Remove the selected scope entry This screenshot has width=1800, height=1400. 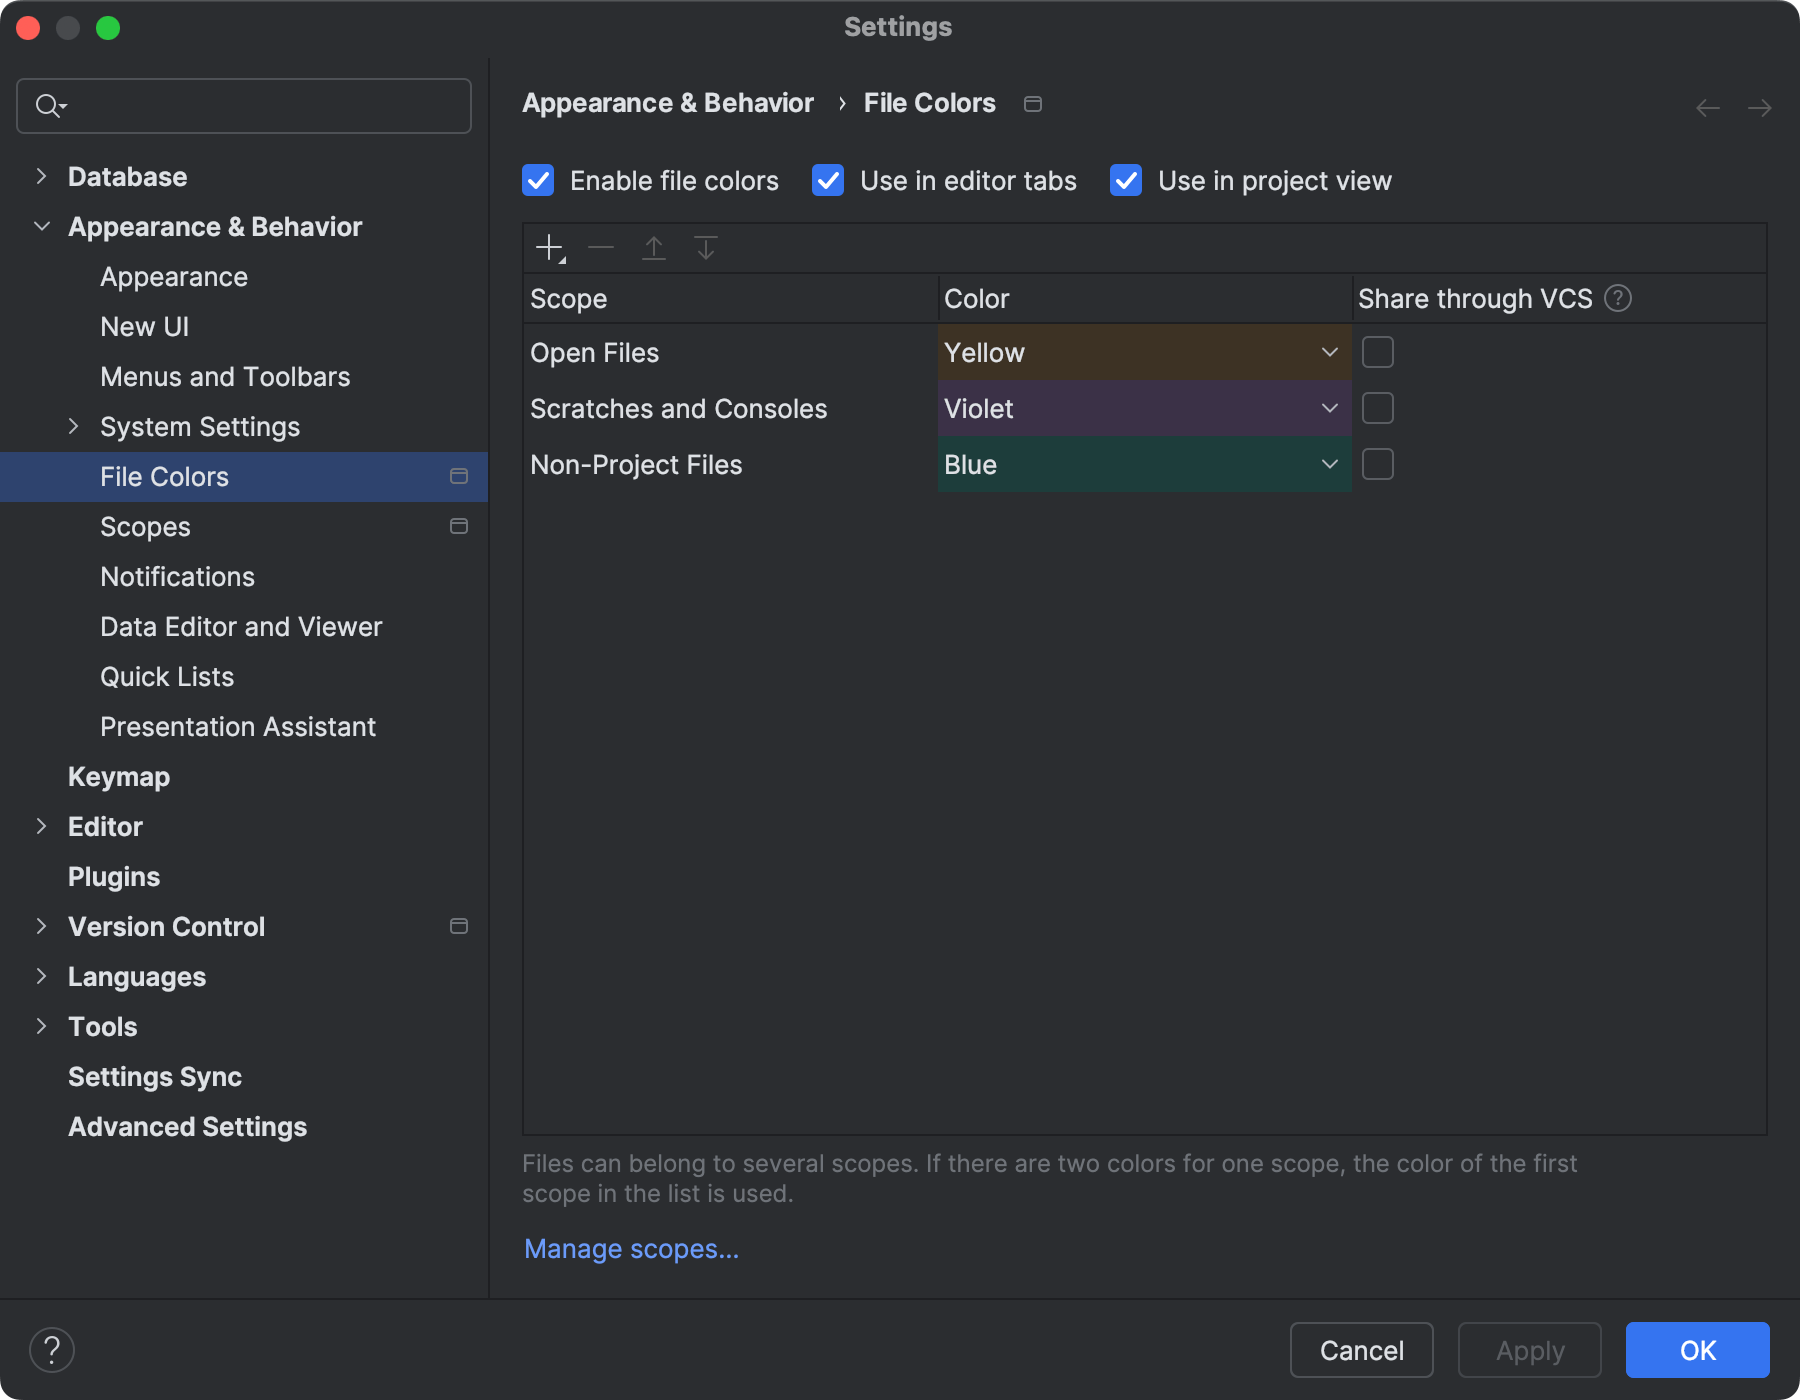point(601,248)
